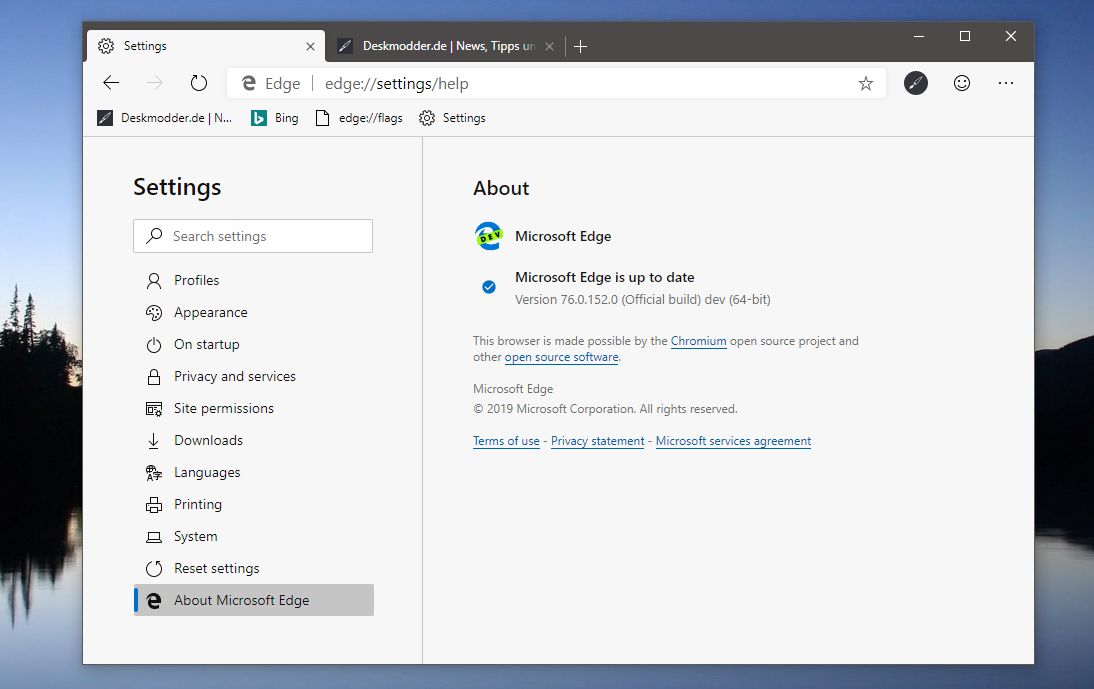1094x689 pixels.
Task: Click the Printing printer icon
Action: click(x=153, y=505)
